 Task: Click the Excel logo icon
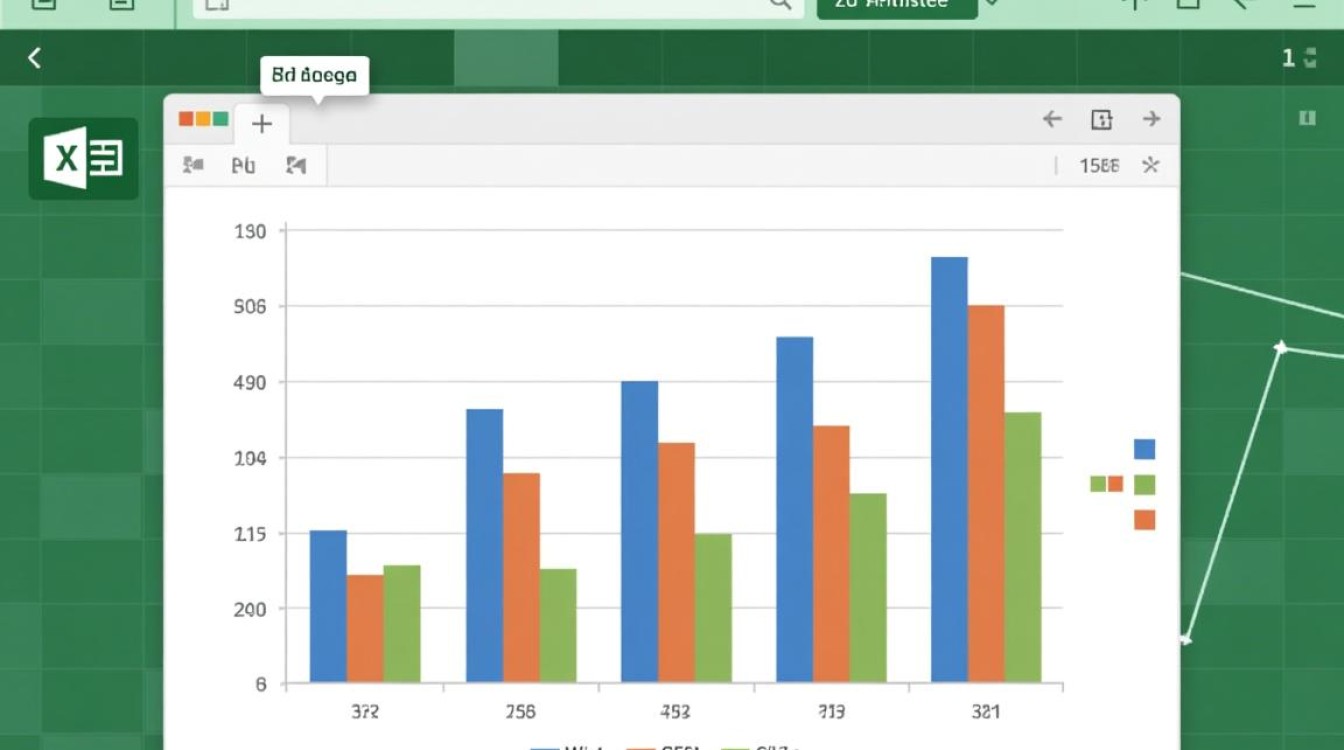click(83, 158)
